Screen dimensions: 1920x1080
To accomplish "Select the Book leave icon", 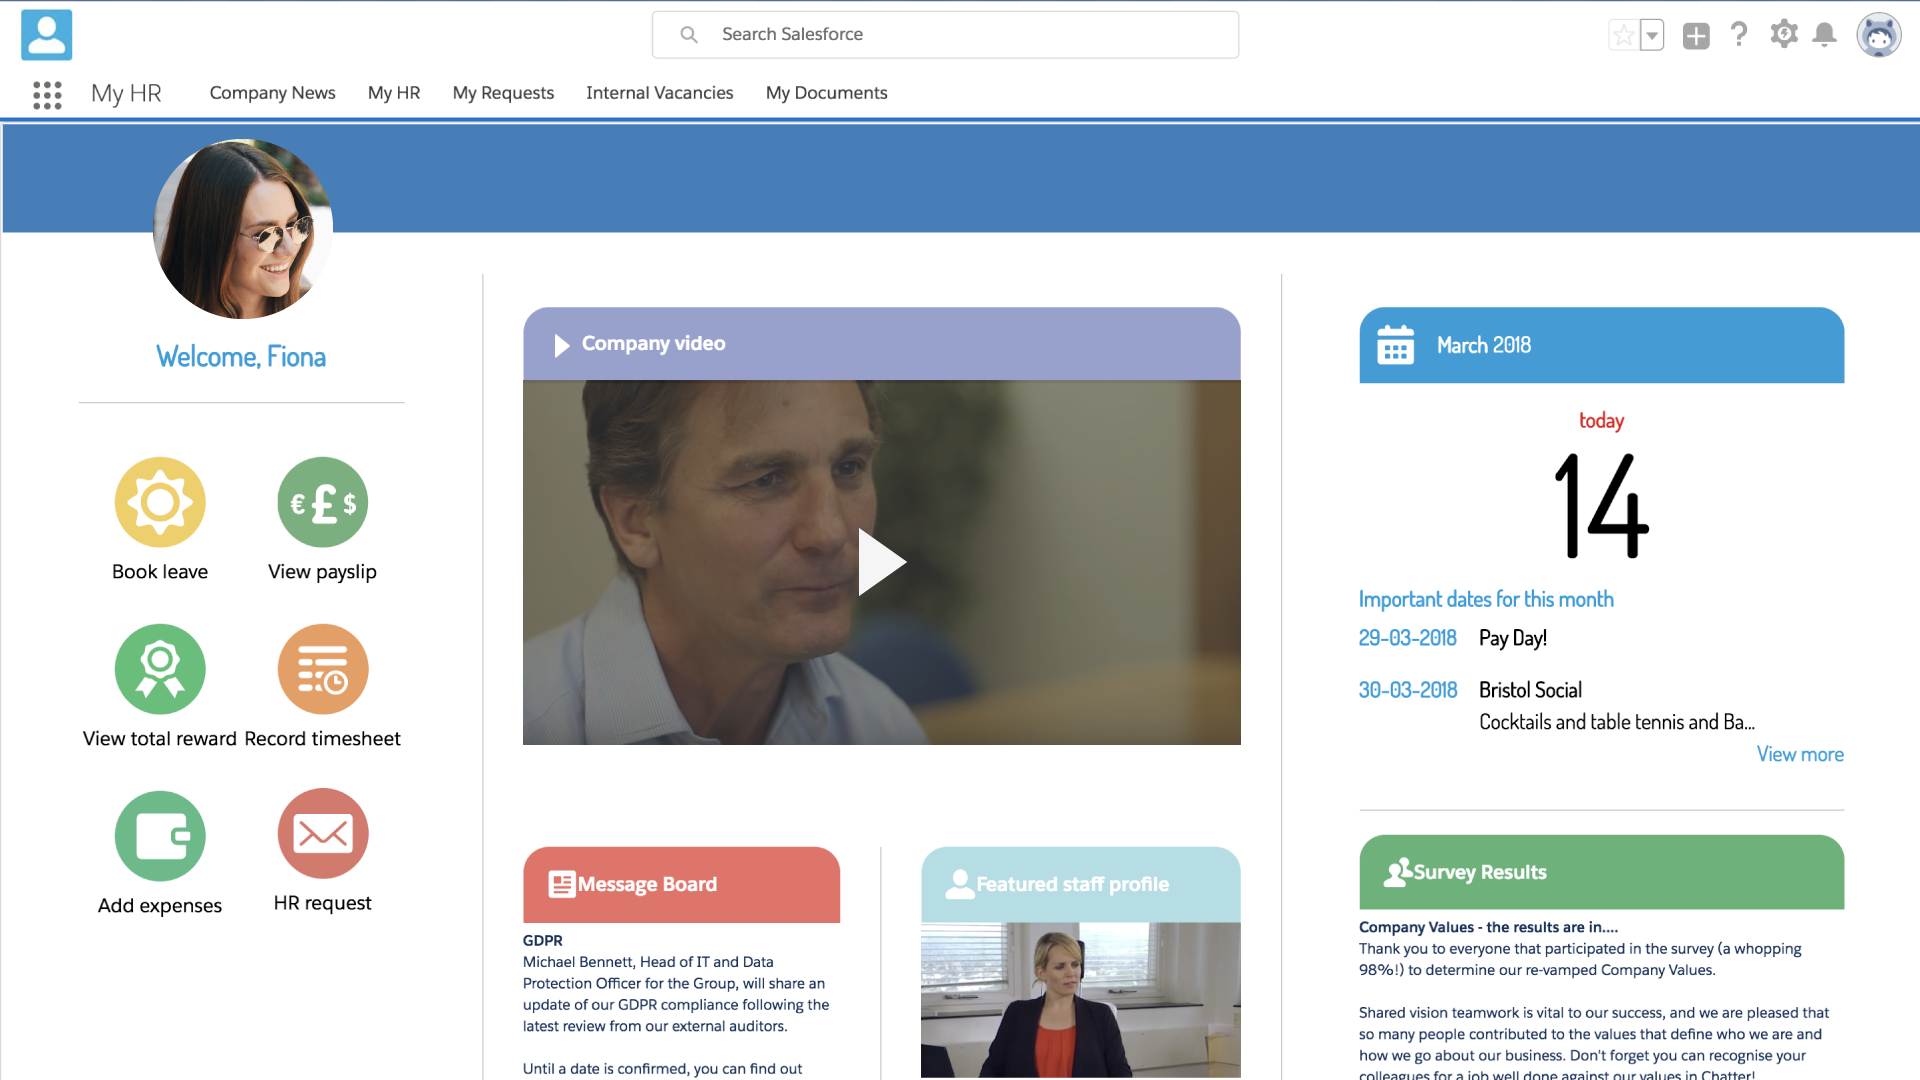I will [160, 502].
